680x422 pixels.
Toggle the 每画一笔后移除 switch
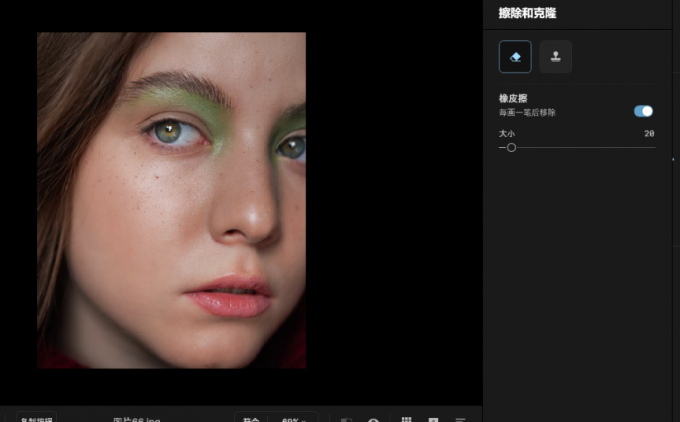click(x=643, y=111)
